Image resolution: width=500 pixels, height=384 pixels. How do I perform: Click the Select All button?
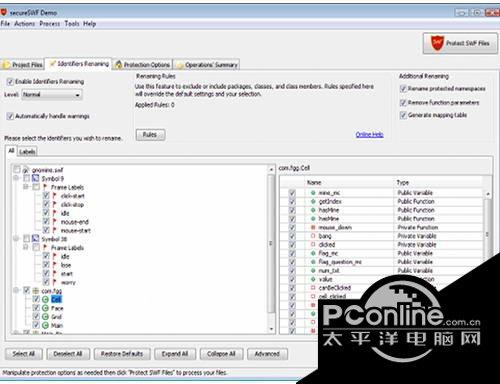pyautogui.click(x=24, y=354)
